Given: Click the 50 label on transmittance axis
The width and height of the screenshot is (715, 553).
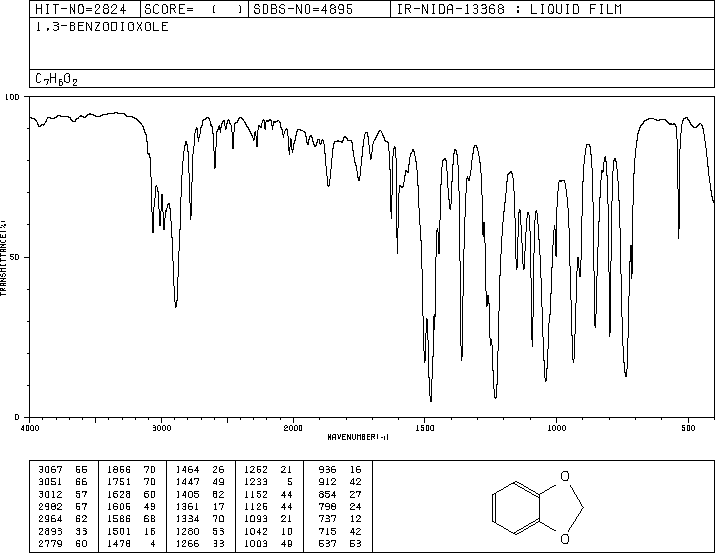Looking at the screenshot, I should coord(15,257).
